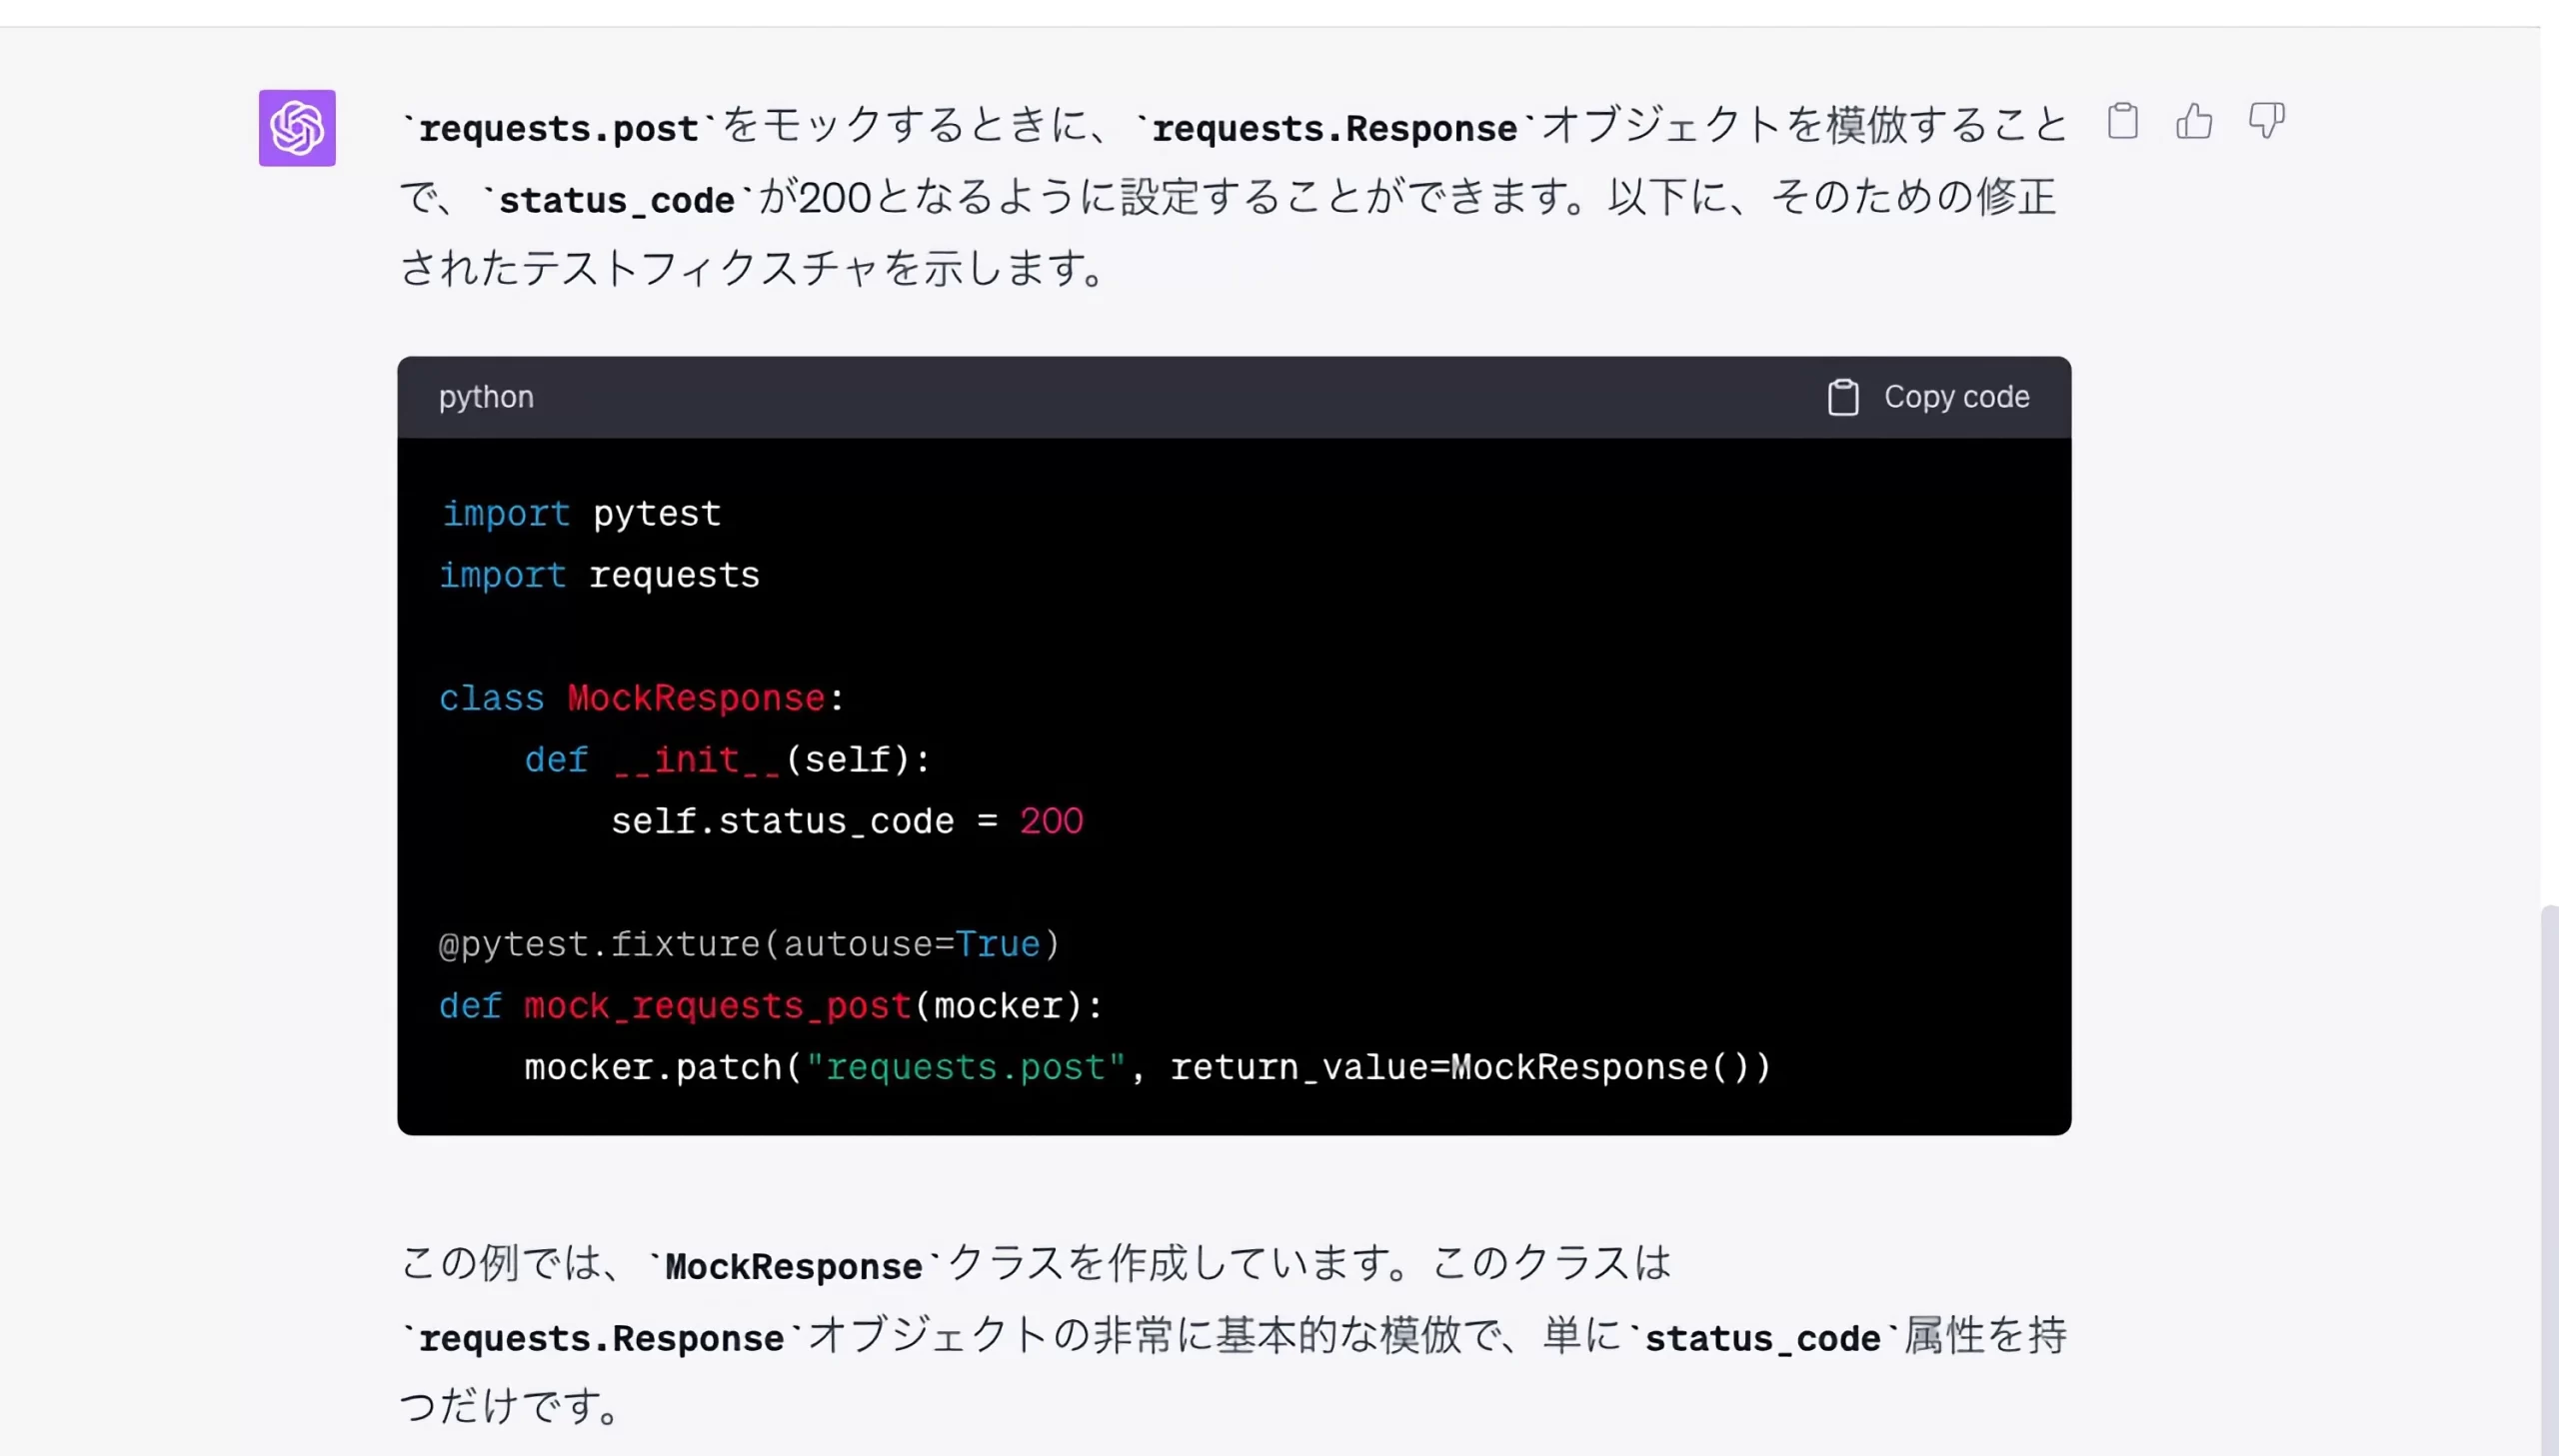
Task: Click 'class MockResponse:' line
Action: (x=642, y=698)
